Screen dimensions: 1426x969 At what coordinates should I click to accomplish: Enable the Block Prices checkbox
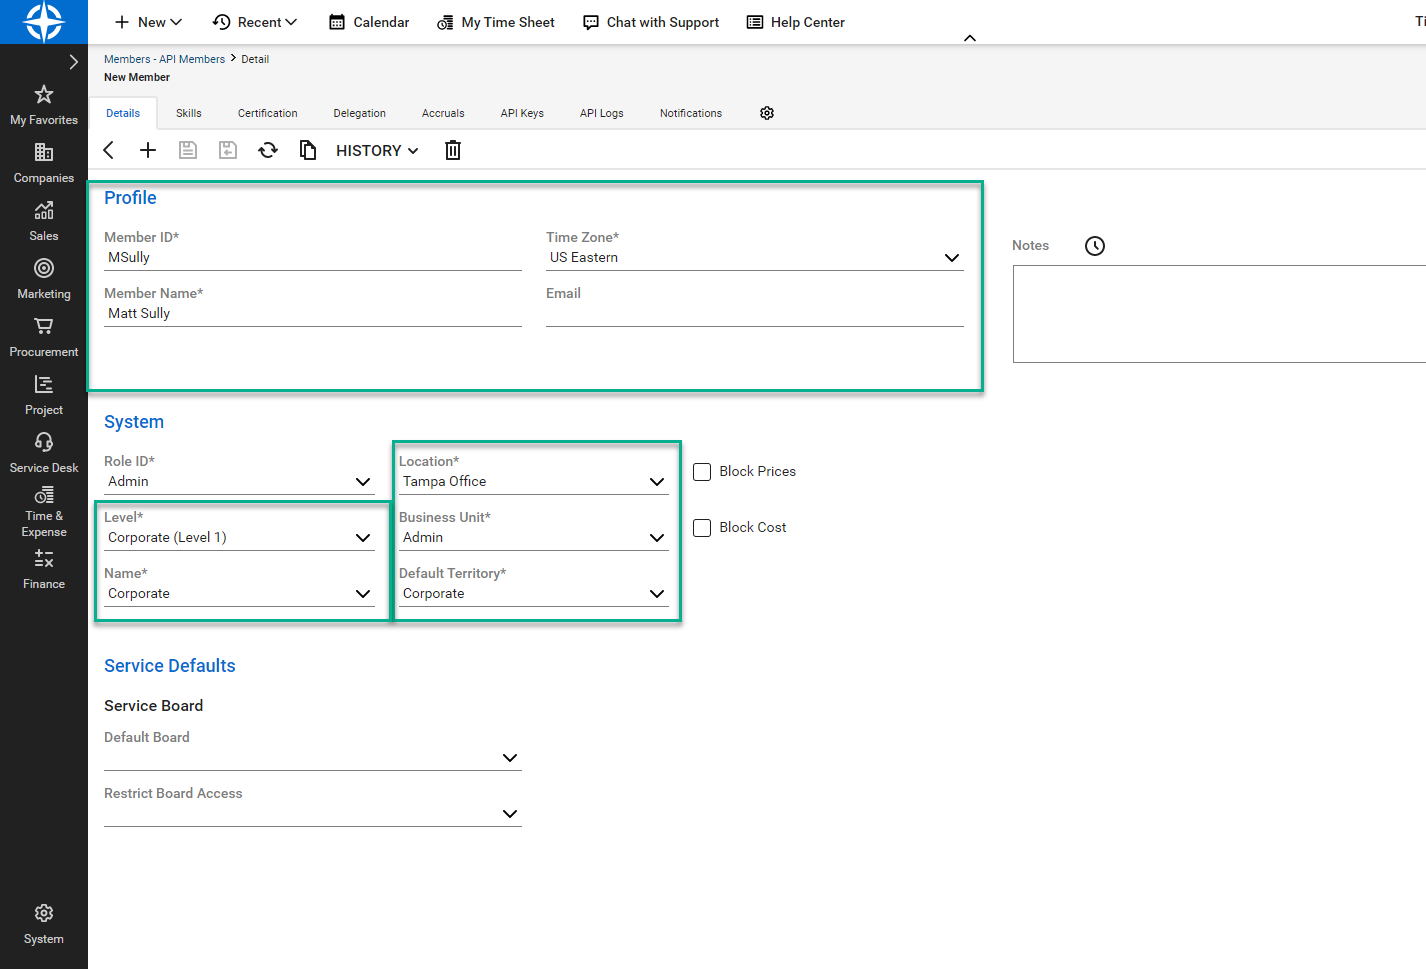702,472
